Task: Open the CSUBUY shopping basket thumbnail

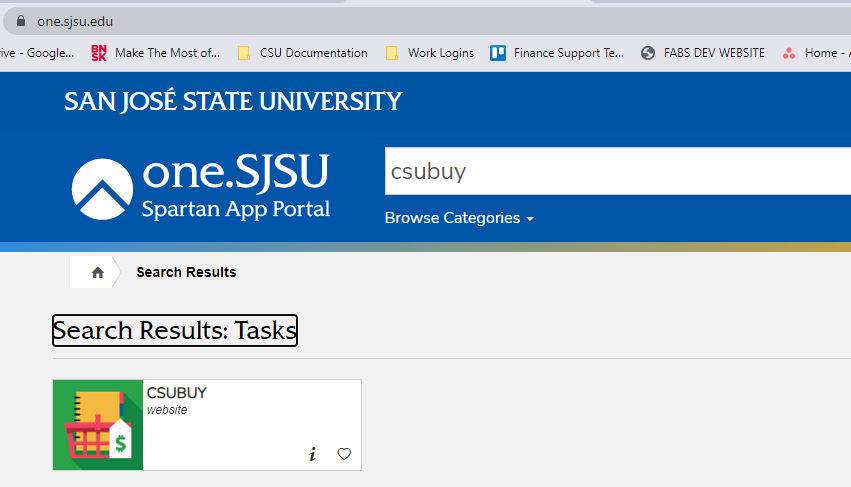Action: coord(98,425)
